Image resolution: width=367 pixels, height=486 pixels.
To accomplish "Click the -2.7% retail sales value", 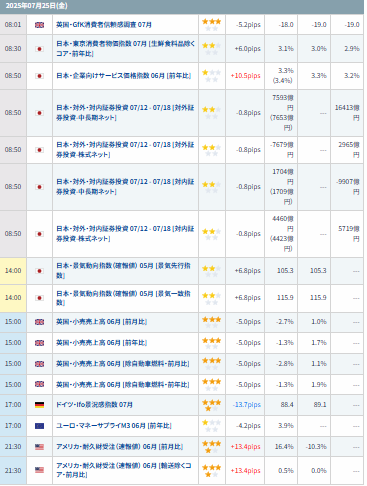I will [285, 322].
